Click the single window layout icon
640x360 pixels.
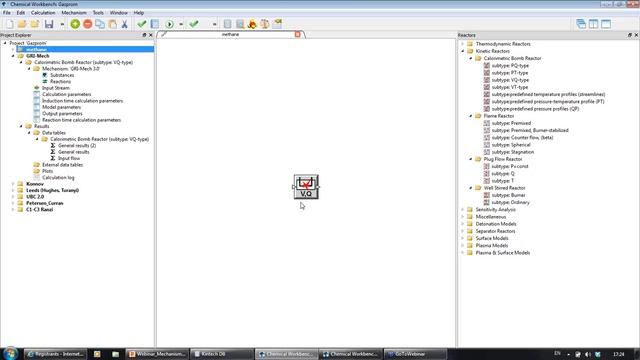[606, 24]
